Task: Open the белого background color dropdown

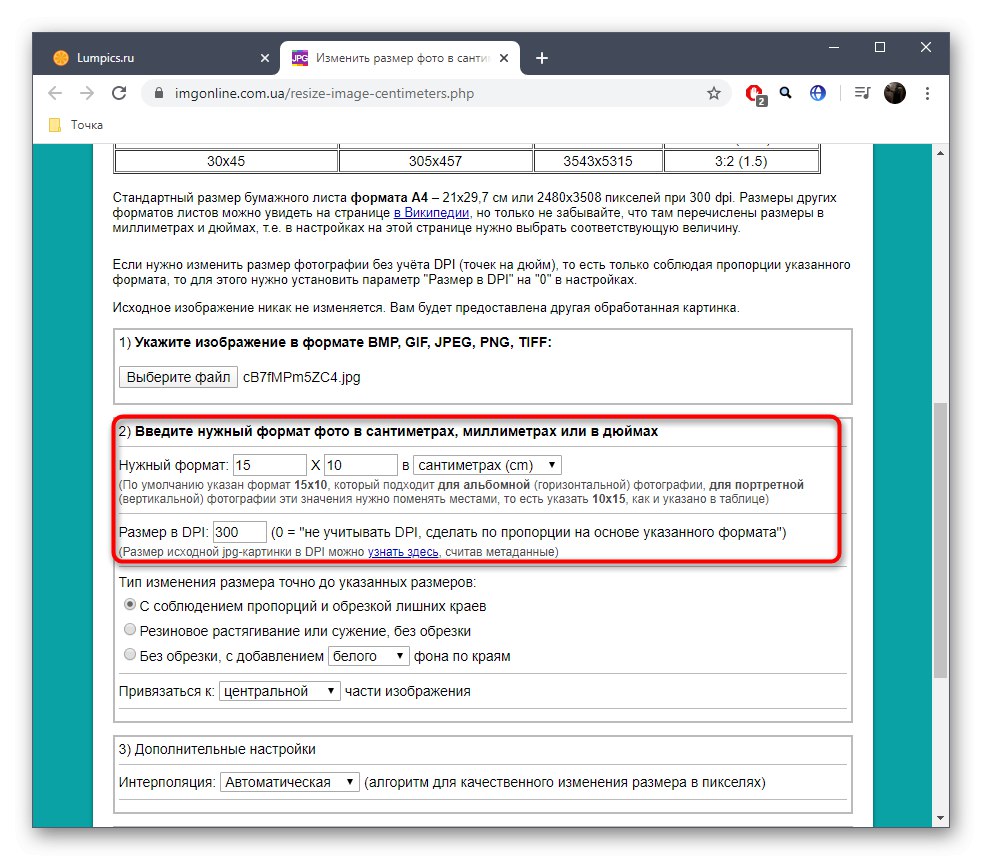Action: tap(367, 655)
